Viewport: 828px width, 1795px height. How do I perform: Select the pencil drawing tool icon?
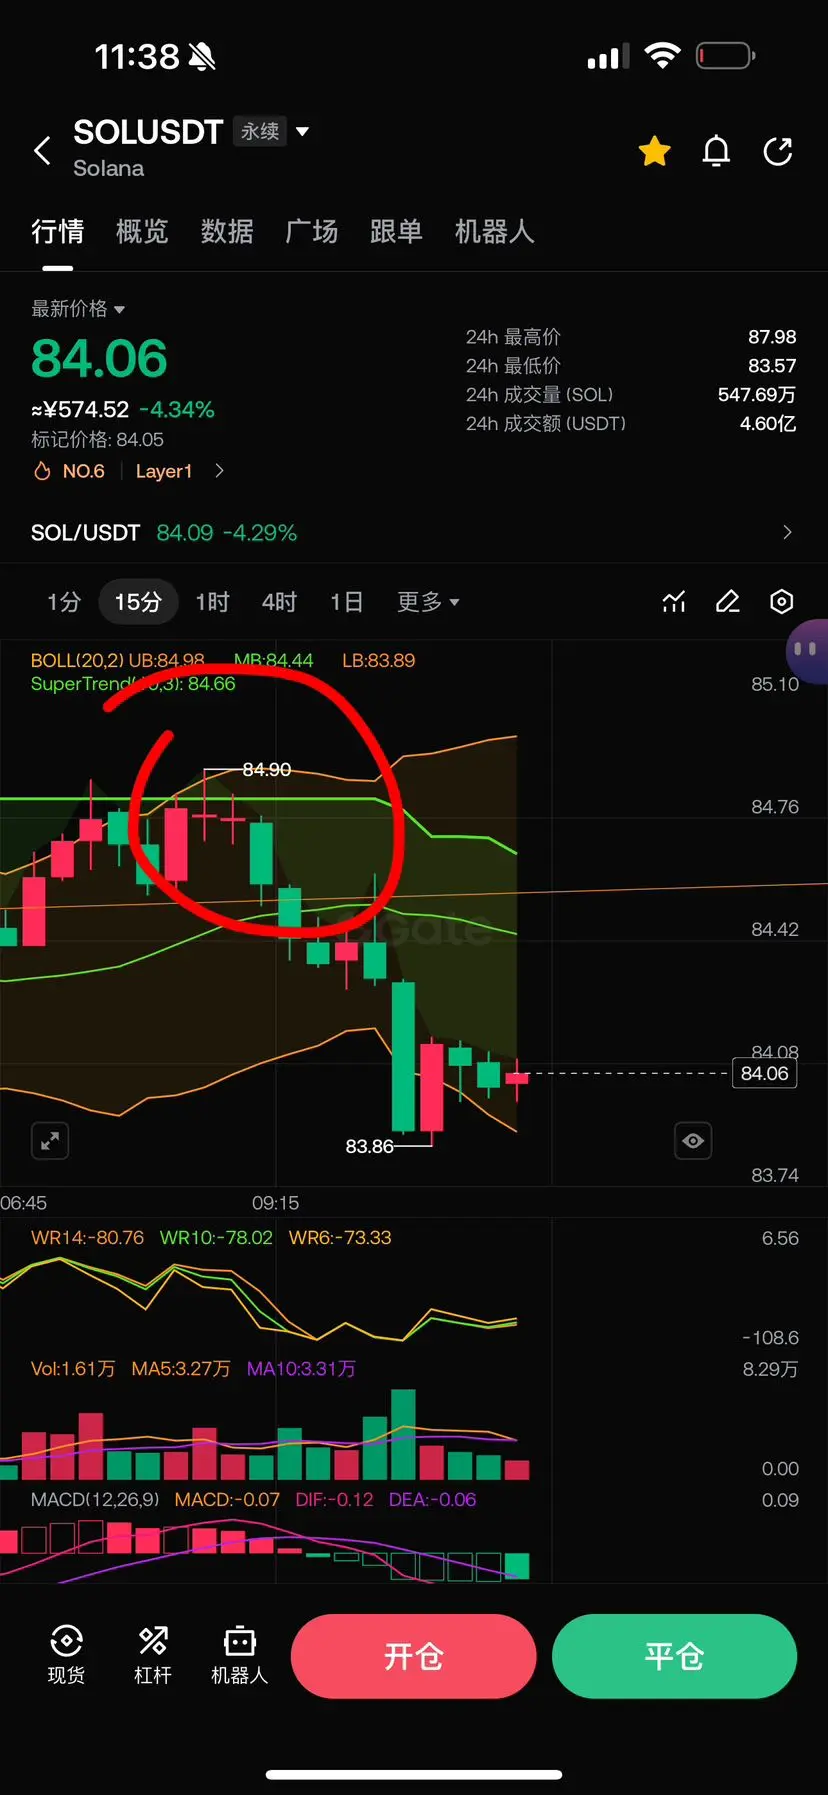728,601
